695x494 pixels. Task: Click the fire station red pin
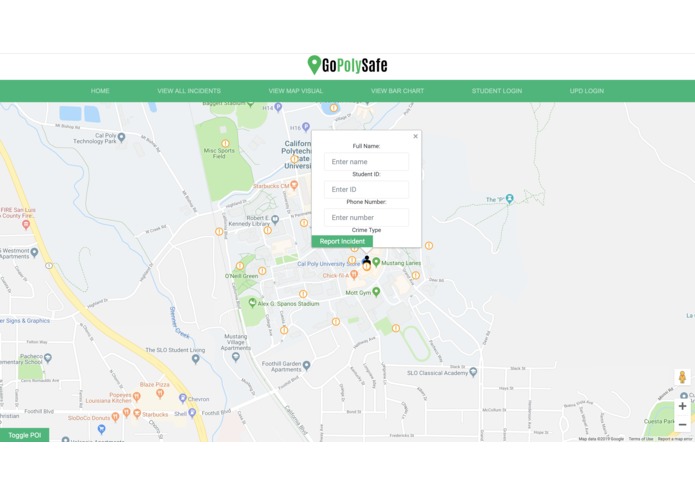26,225
